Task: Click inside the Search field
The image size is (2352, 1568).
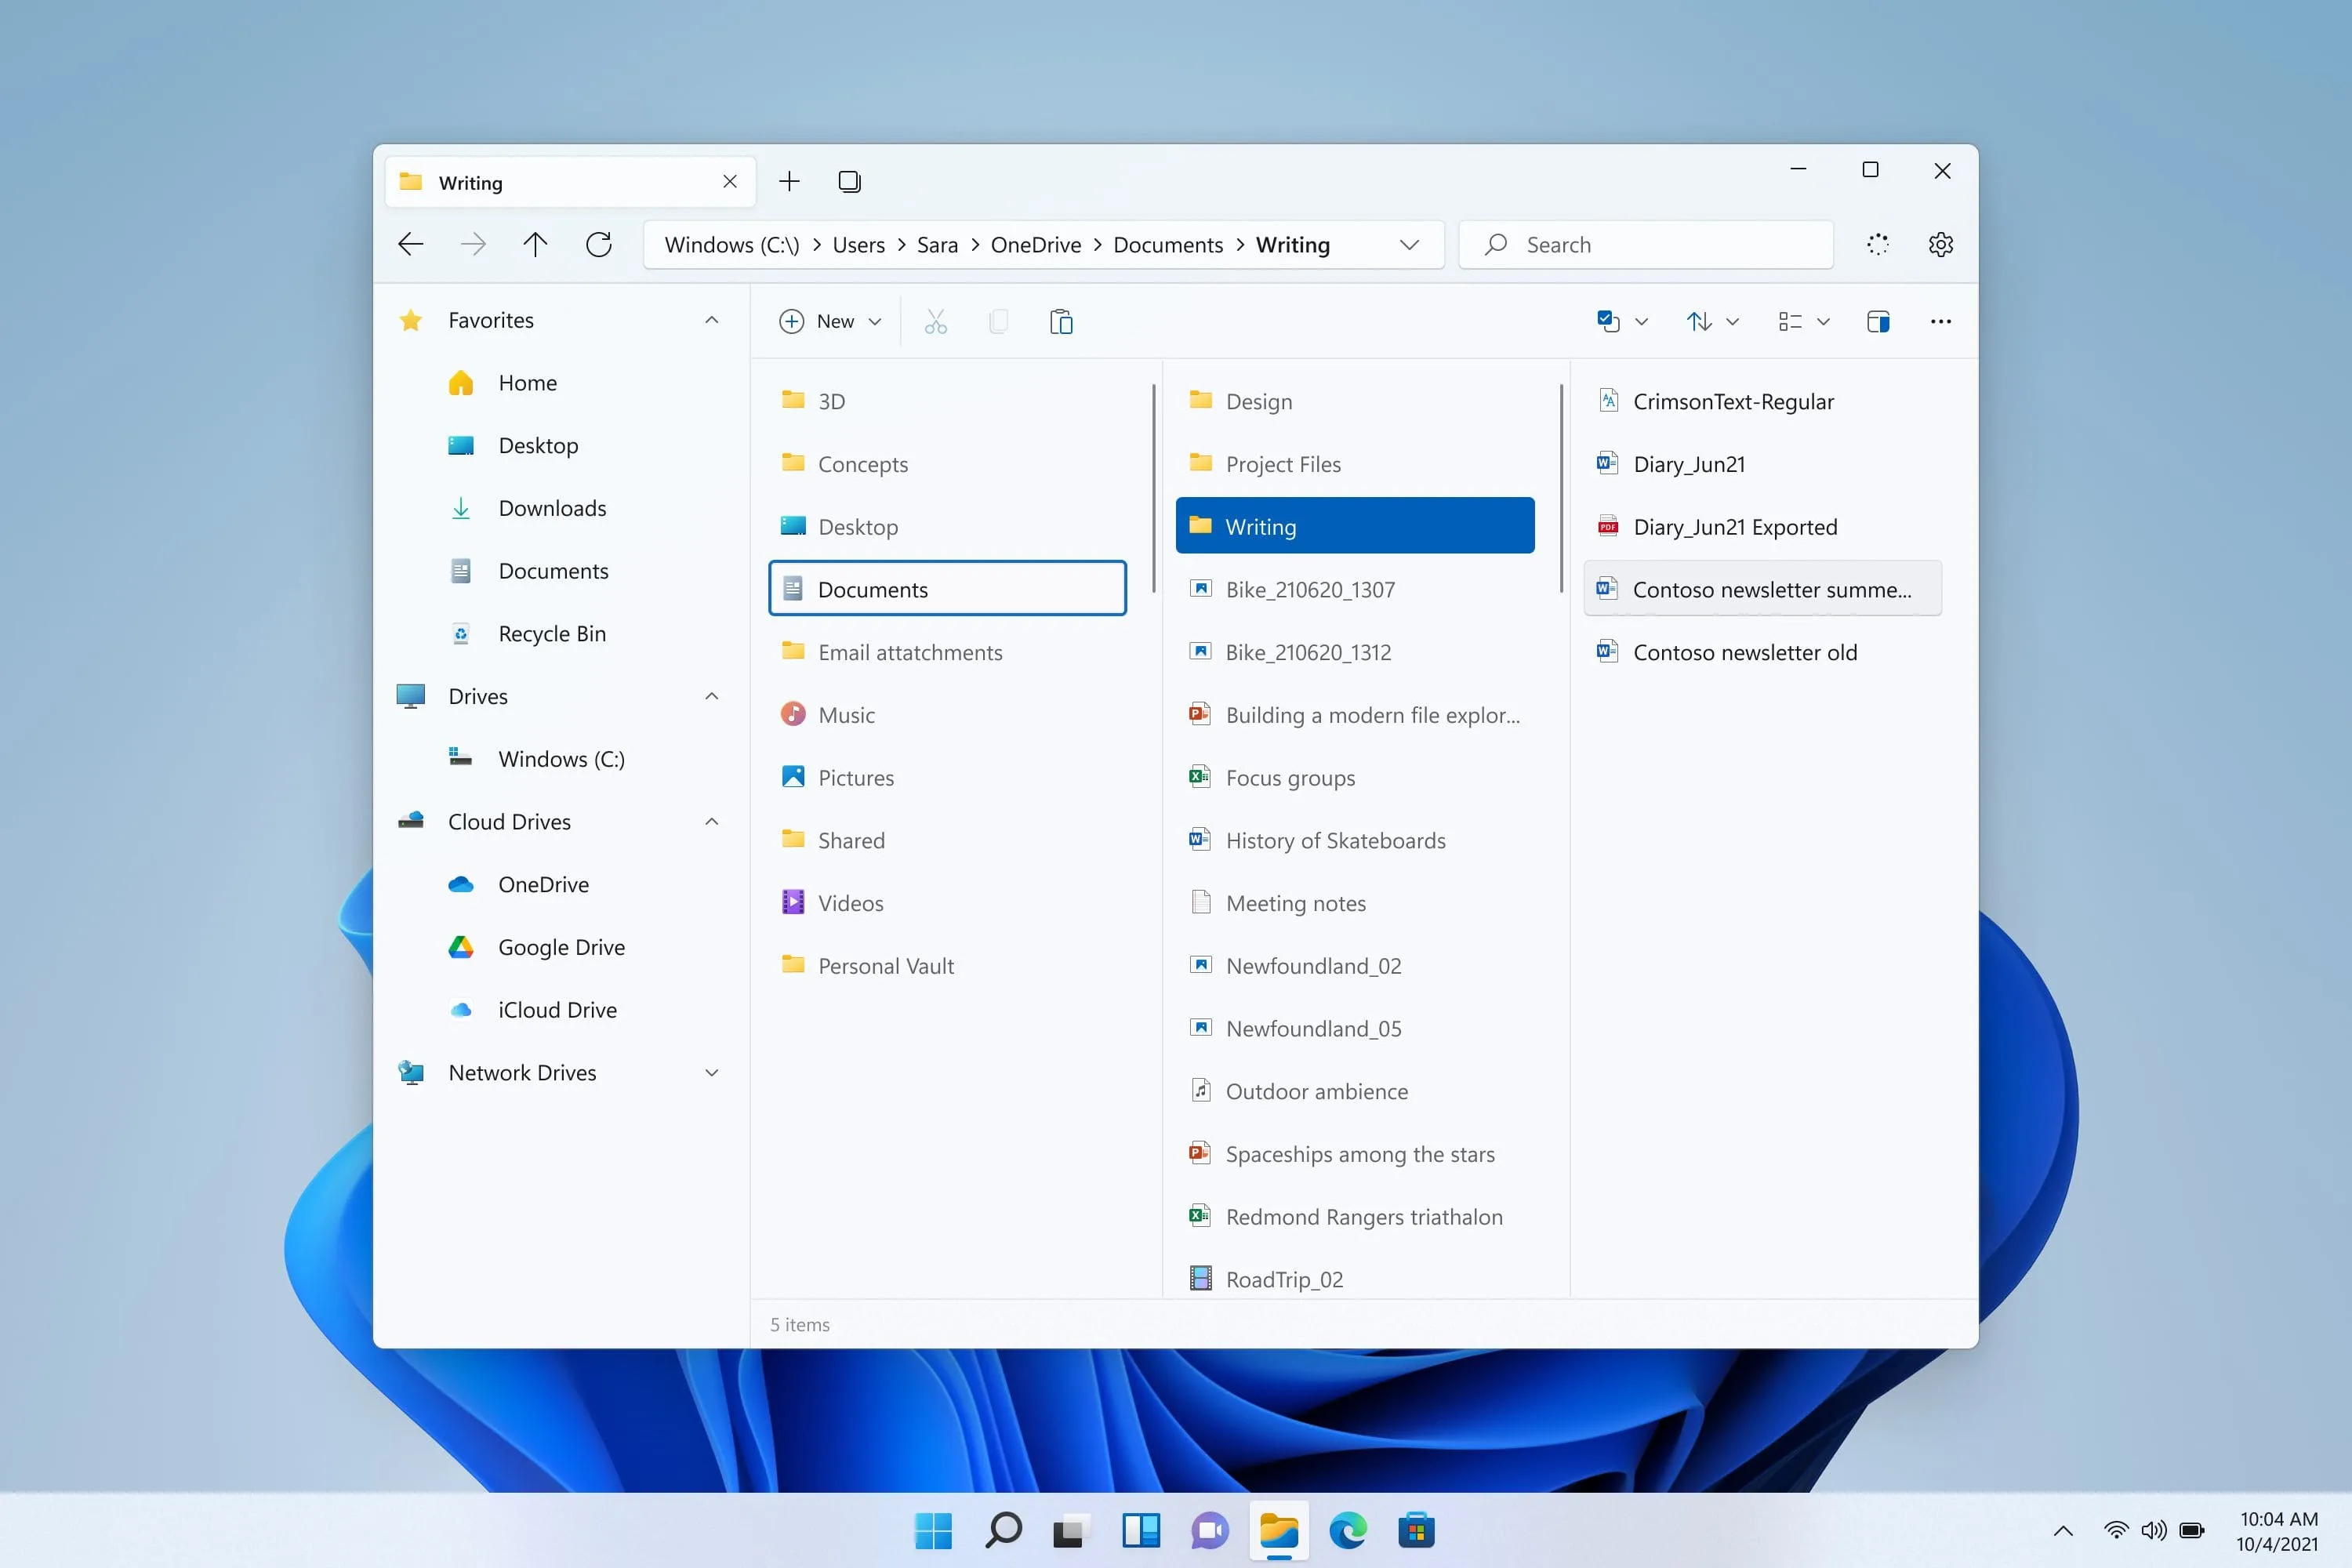Action: pyautogui.click(x=1645, y=244)
